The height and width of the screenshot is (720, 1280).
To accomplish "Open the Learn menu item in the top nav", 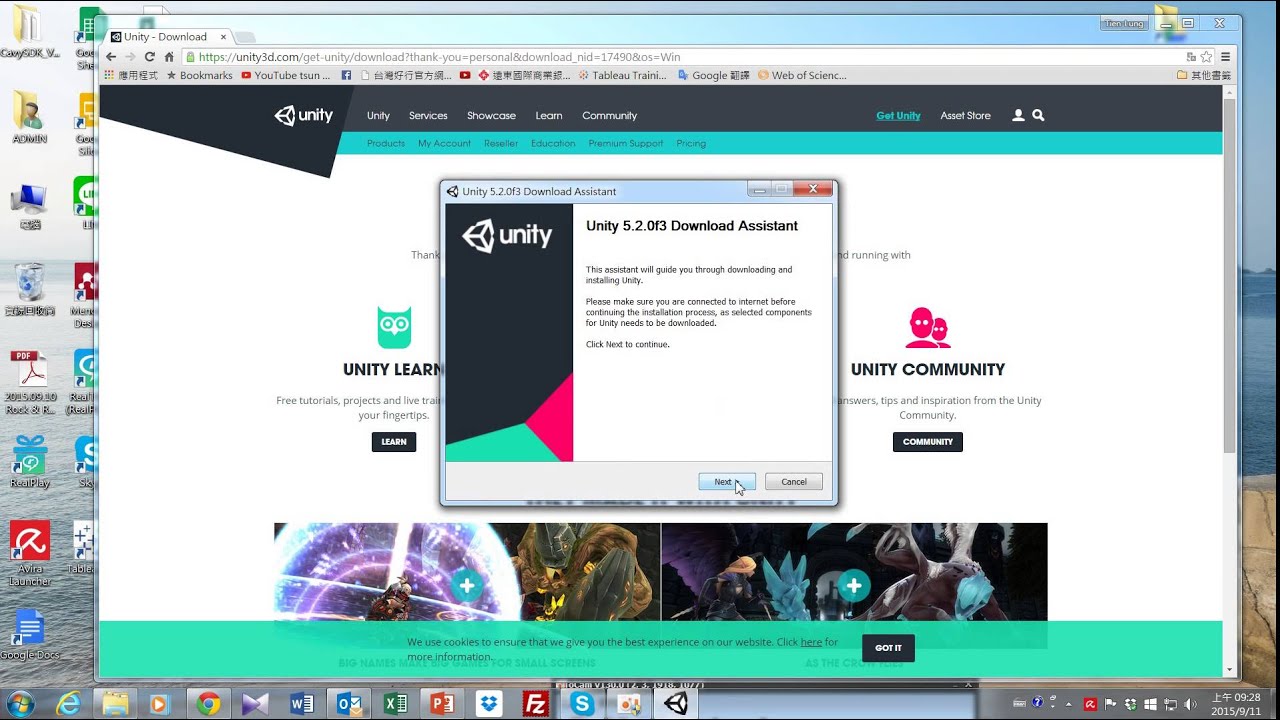I will click(x=549, y=116).
